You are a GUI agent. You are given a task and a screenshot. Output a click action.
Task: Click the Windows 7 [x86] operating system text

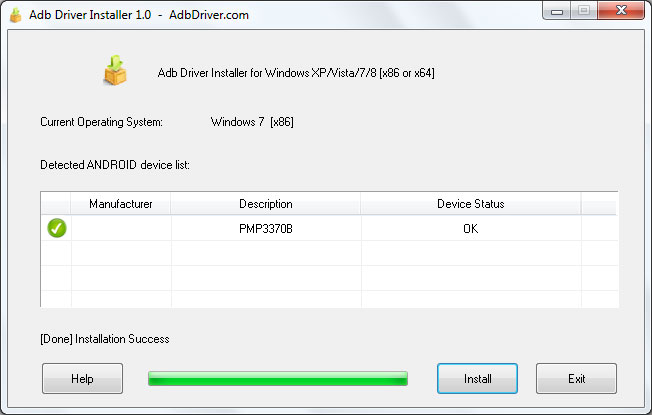tap(252, 122)
